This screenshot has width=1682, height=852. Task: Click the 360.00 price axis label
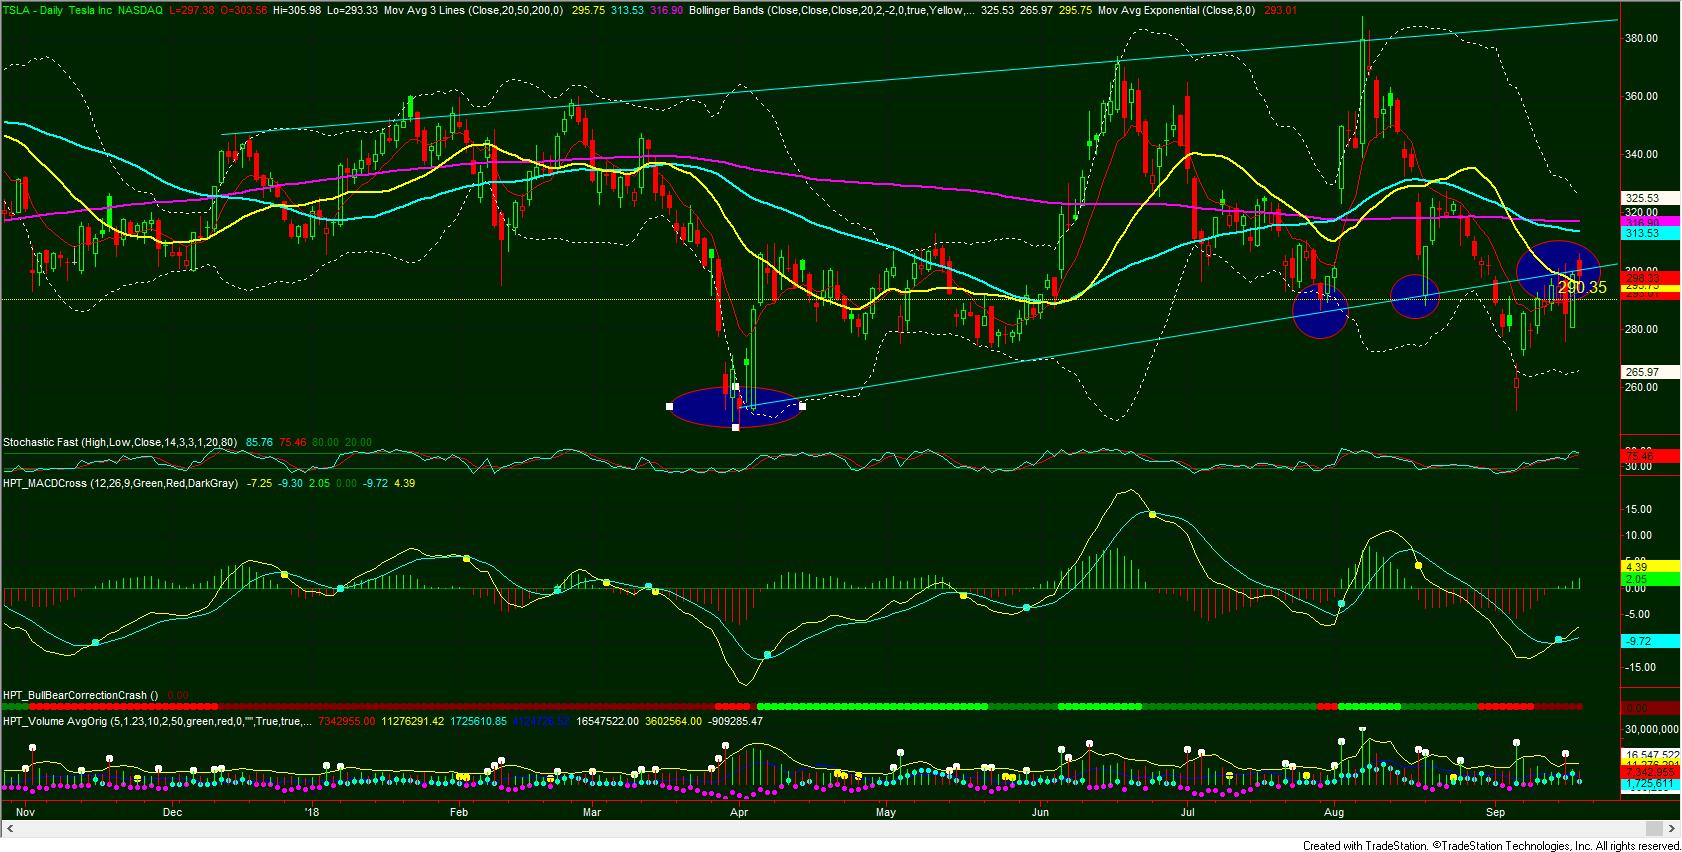pos(1643,96)
